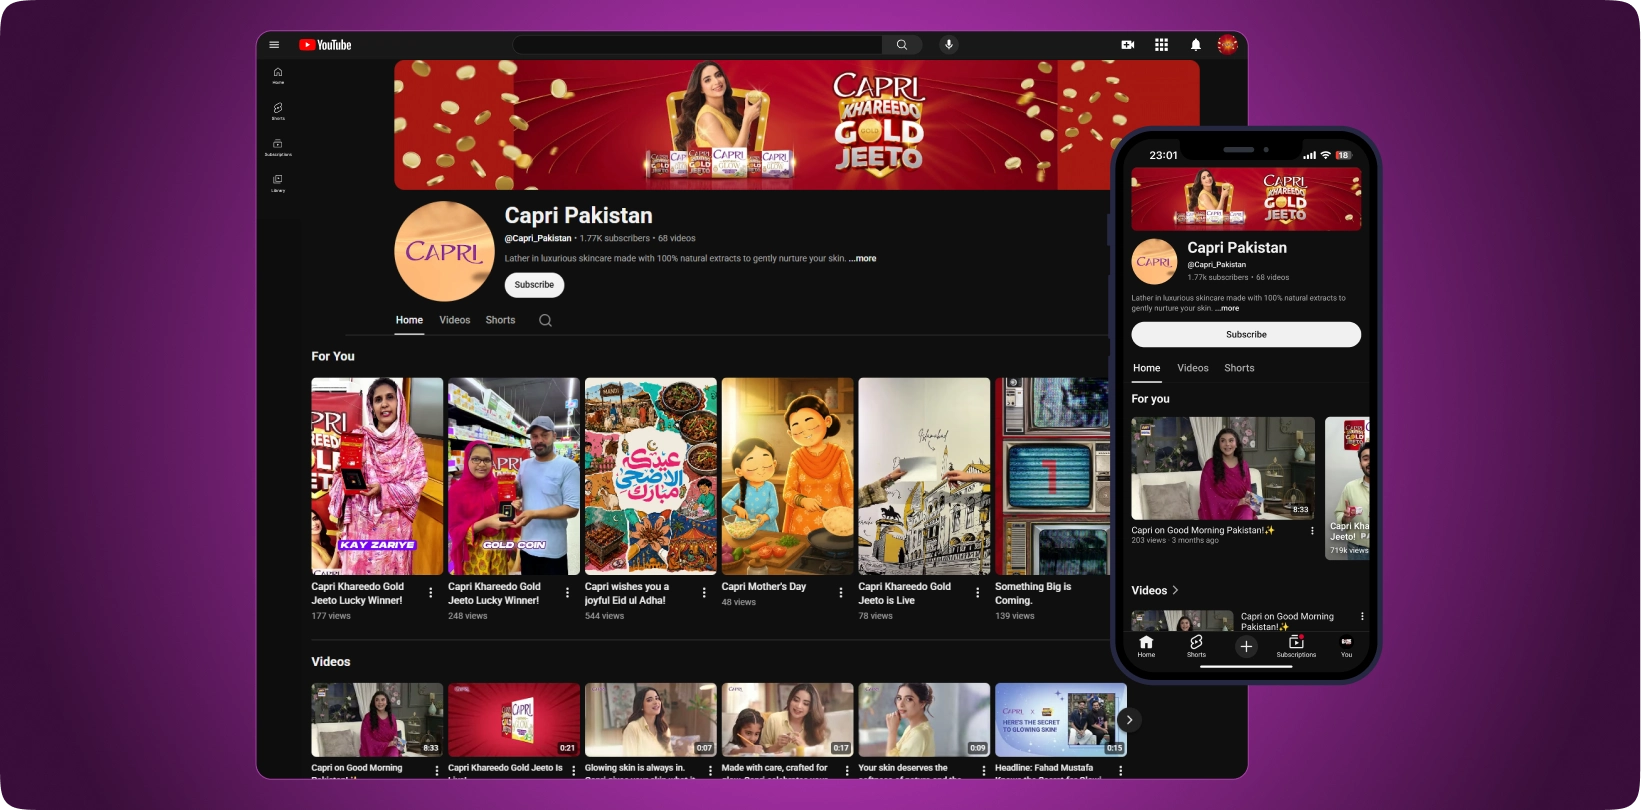Open the hamburger guide menu

coord(274,45)
